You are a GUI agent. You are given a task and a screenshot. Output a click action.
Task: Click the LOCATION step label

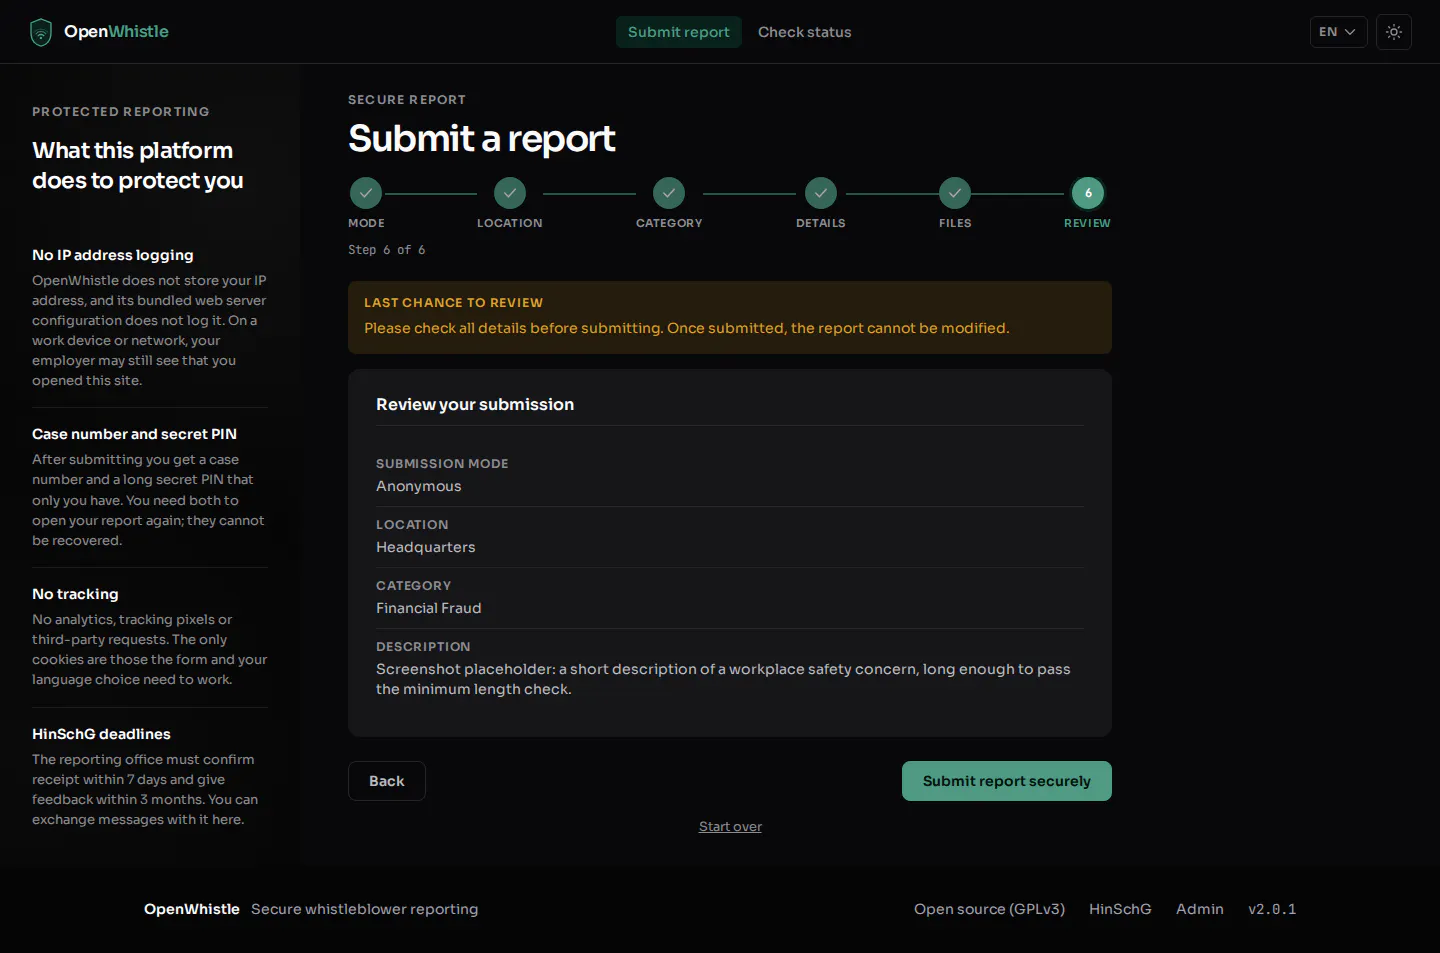(510, 223)
